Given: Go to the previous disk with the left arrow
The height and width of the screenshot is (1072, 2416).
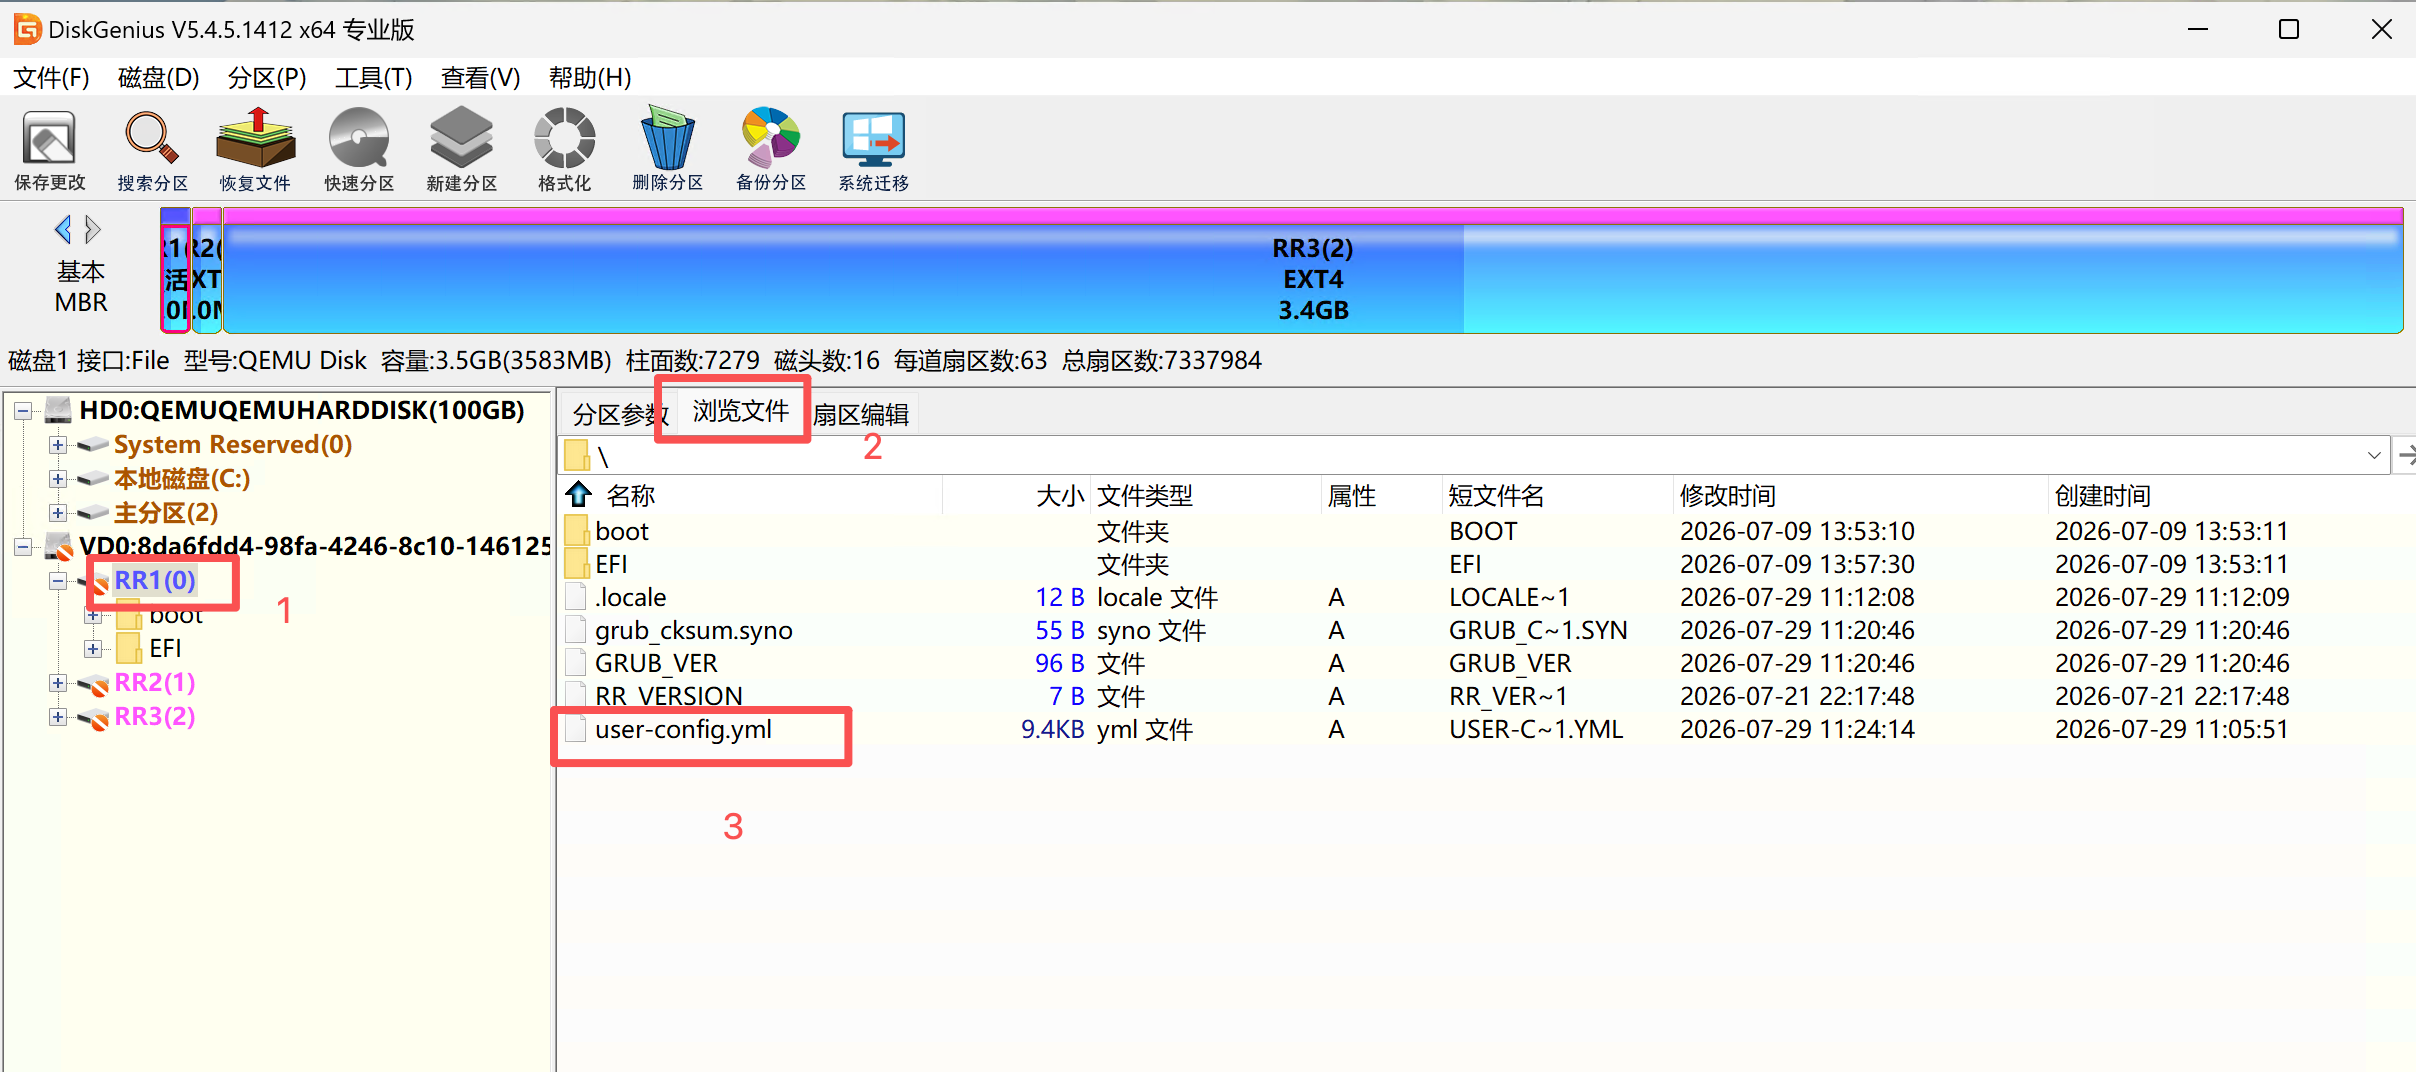Looking at the screenshot, I should (63, 230).
